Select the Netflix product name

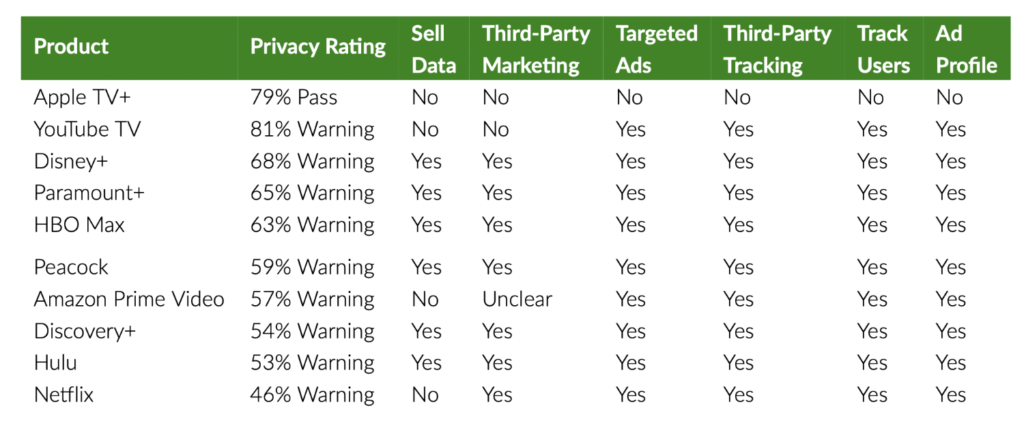pos(64,395)
